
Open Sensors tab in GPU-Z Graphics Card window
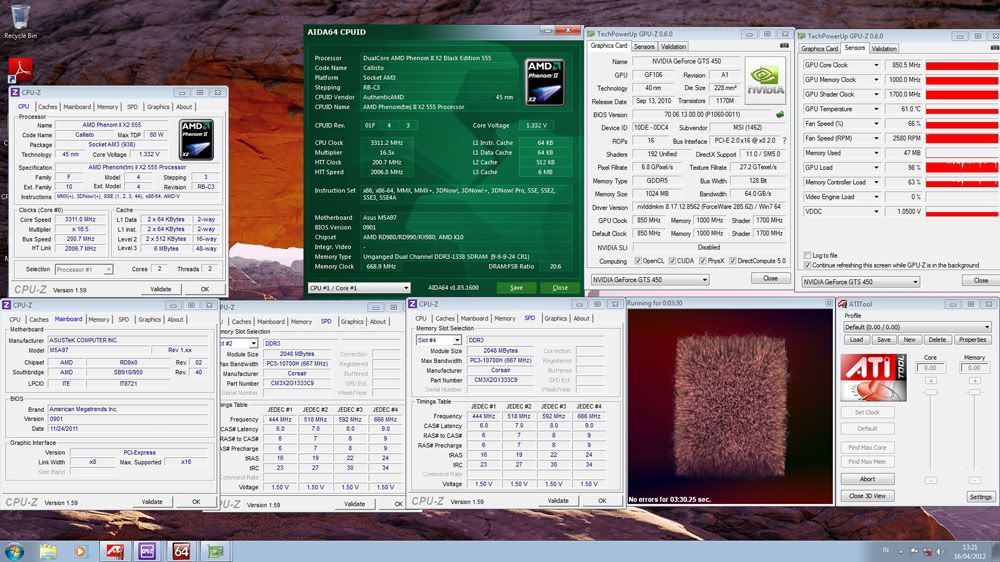click(644, 47)
